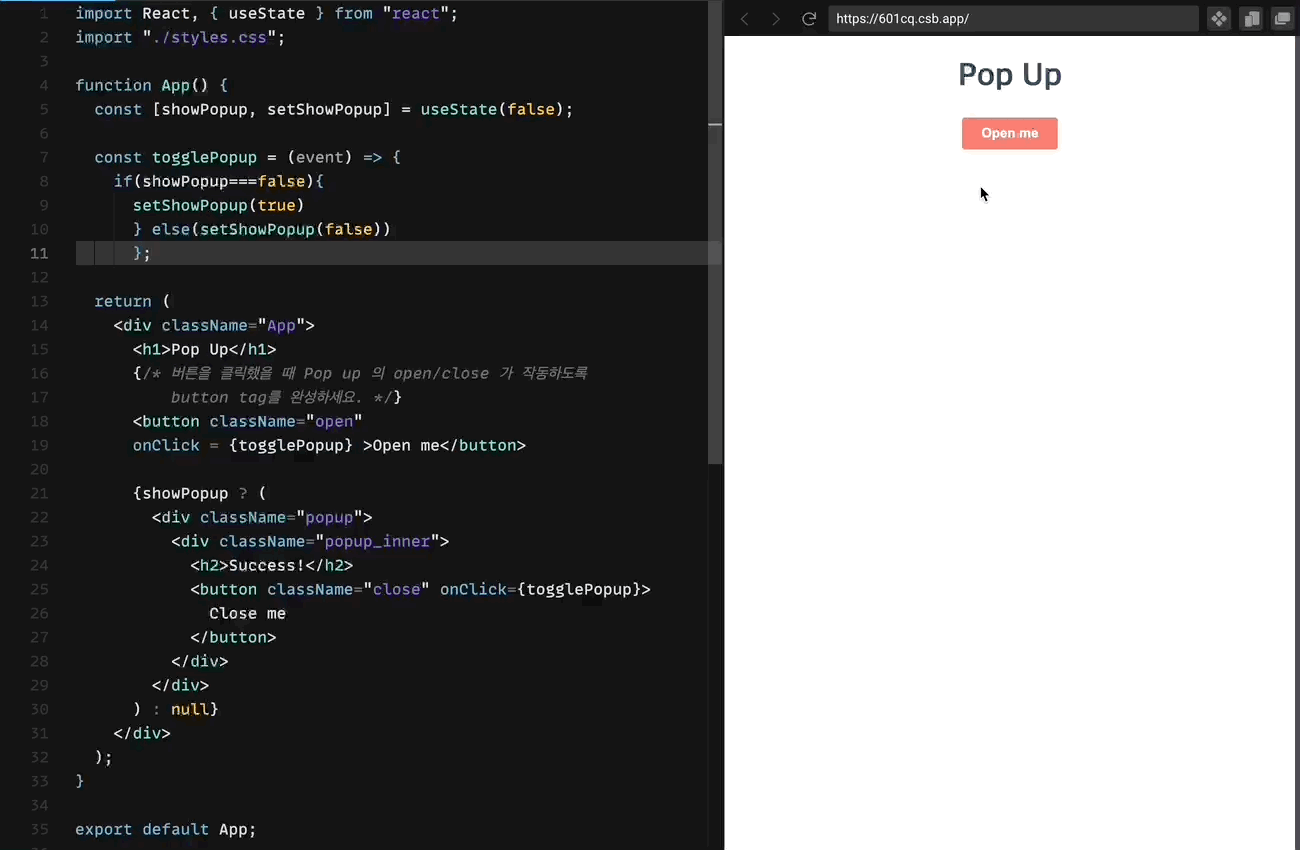Viewport: 1300px width, 850px height.
Task: Refresh the preview browser
Action: 809,19
